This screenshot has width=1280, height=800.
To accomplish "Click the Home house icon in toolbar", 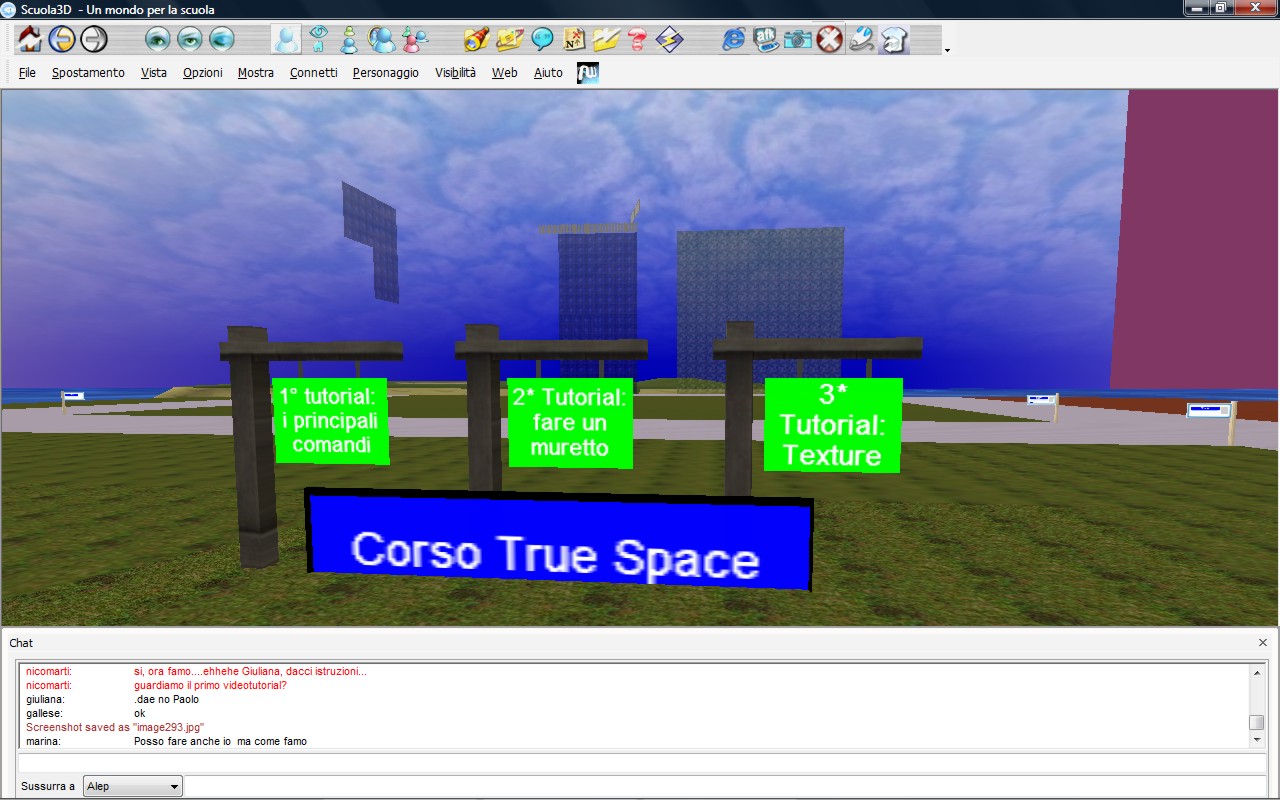I will click(30, 39).
